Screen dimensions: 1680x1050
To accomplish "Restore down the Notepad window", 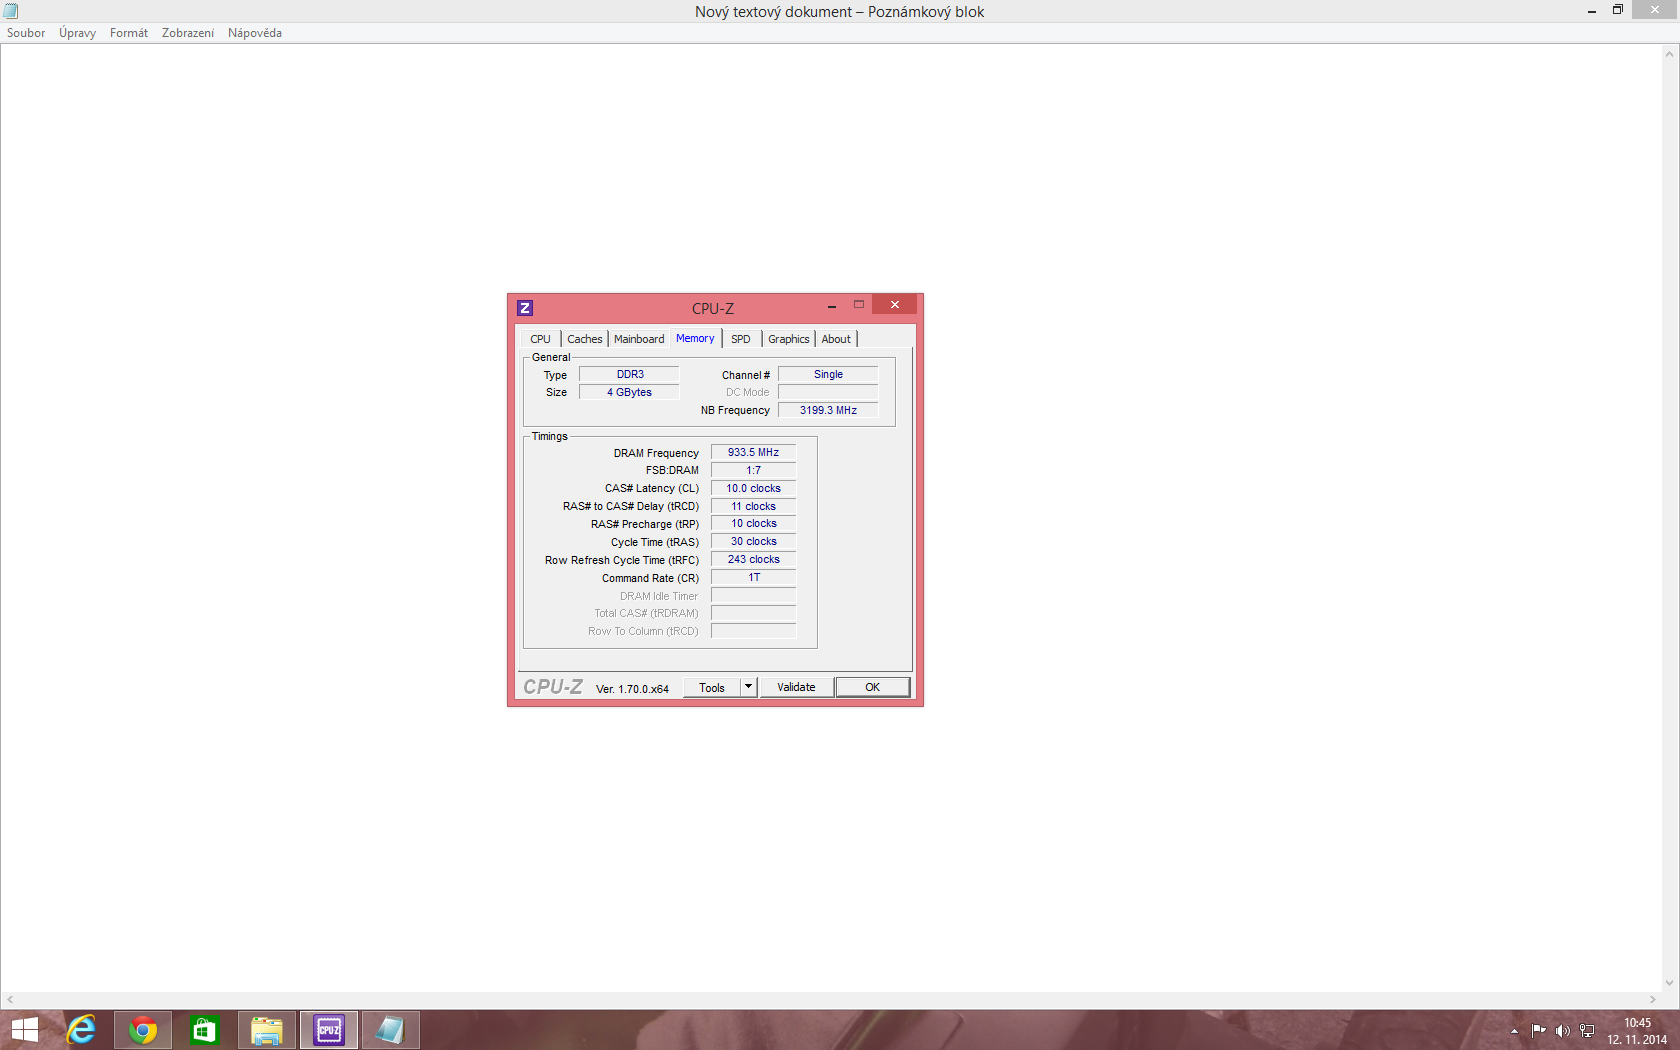I will point(1618,10).
